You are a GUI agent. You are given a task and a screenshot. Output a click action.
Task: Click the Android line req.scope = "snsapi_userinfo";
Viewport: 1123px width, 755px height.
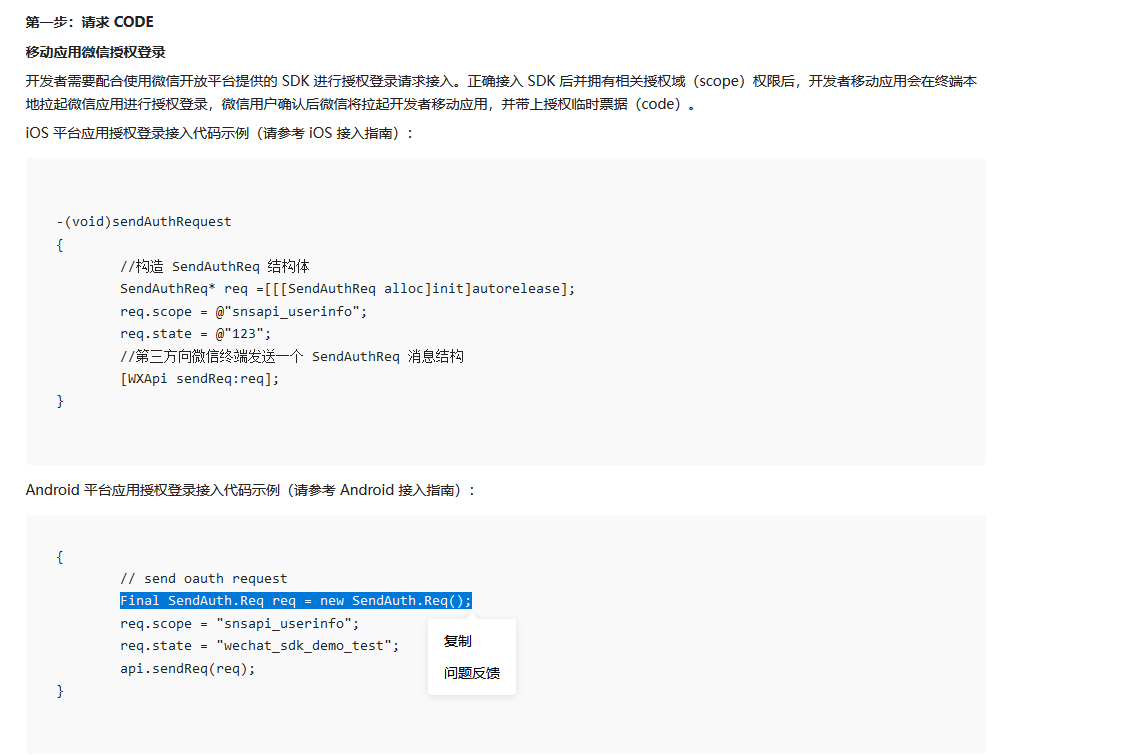pos(240,624)
